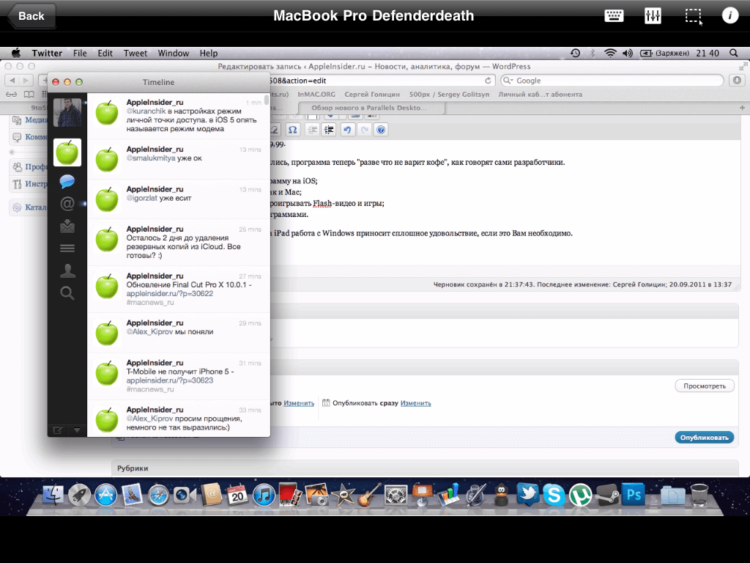Open the Сергей Голицин bookmark
Viewport: 750px width, 563px height.
click(x=372, y=94)
